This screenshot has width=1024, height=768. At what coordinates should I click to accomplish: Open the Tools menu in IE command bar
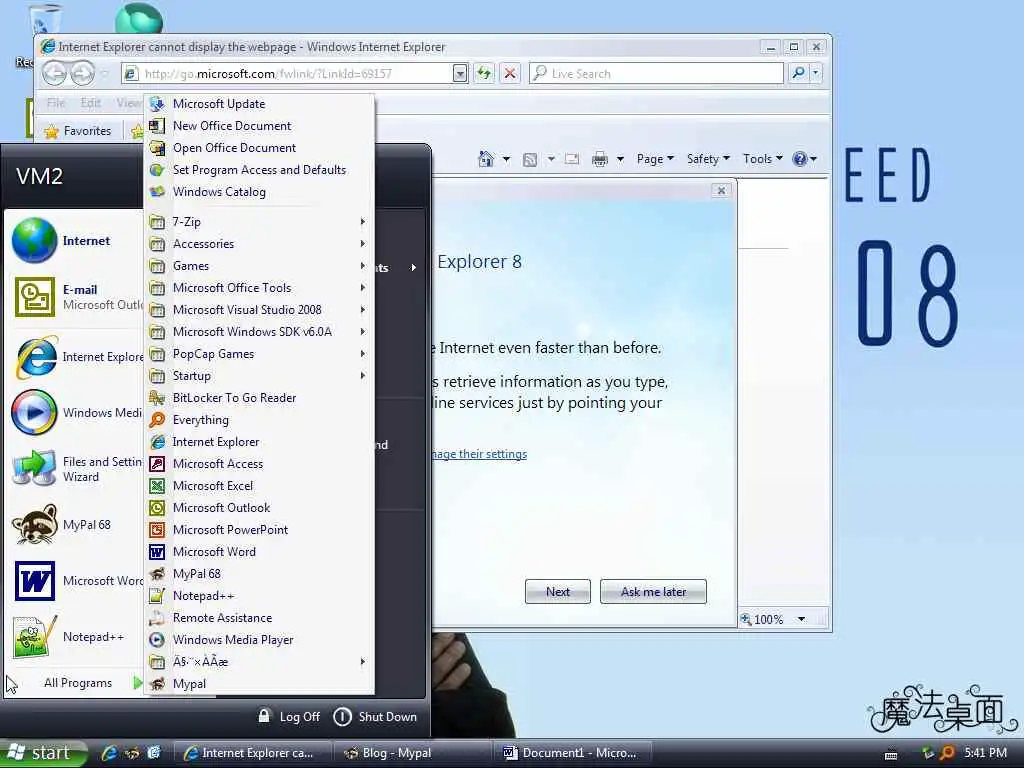(762, 159)
